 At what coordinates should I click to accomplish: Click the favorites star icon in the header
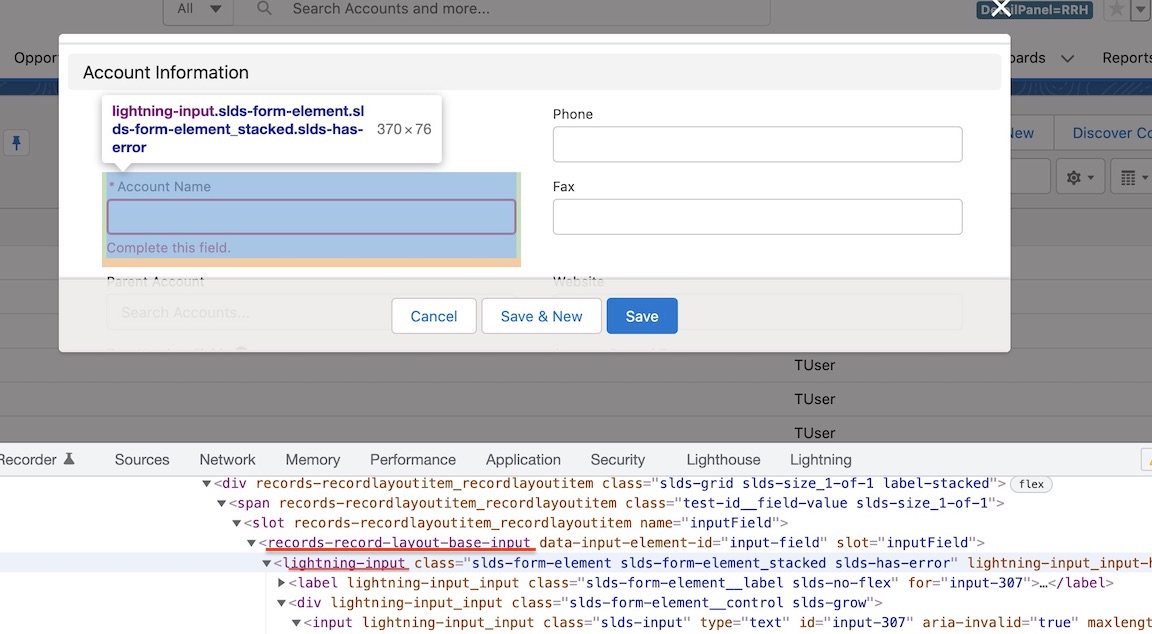coord(1117,10)
